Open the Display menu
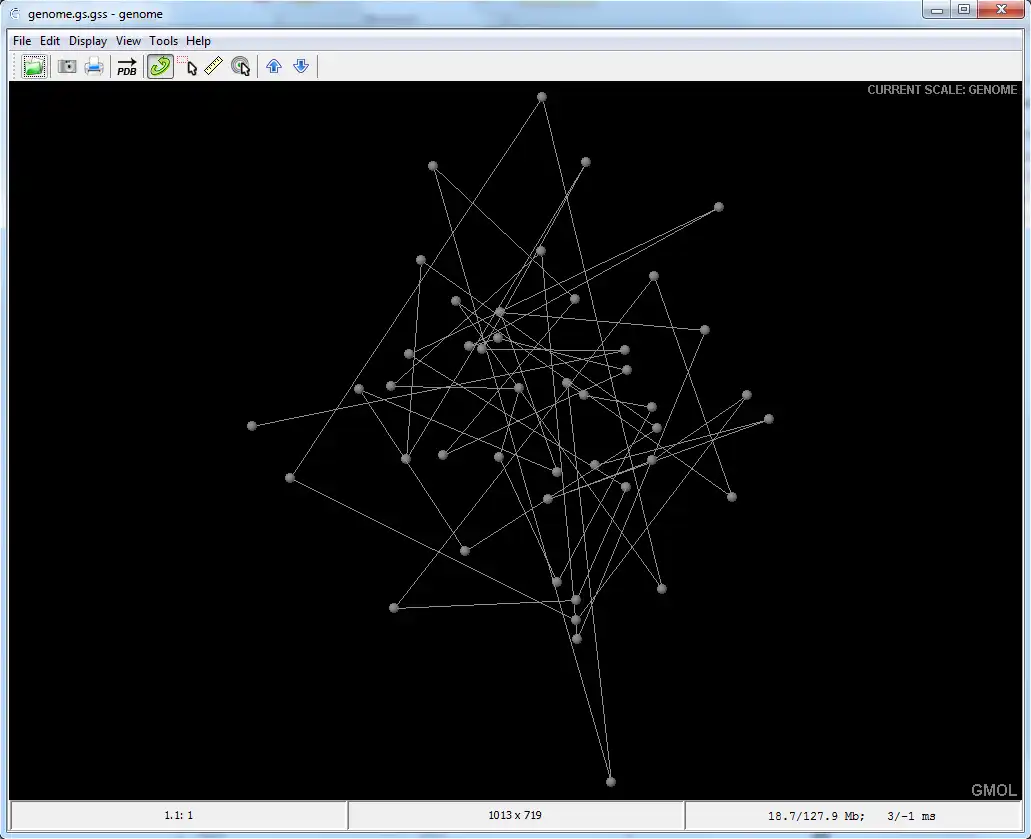The image size is (1031, 839). [x=88, y=41]
